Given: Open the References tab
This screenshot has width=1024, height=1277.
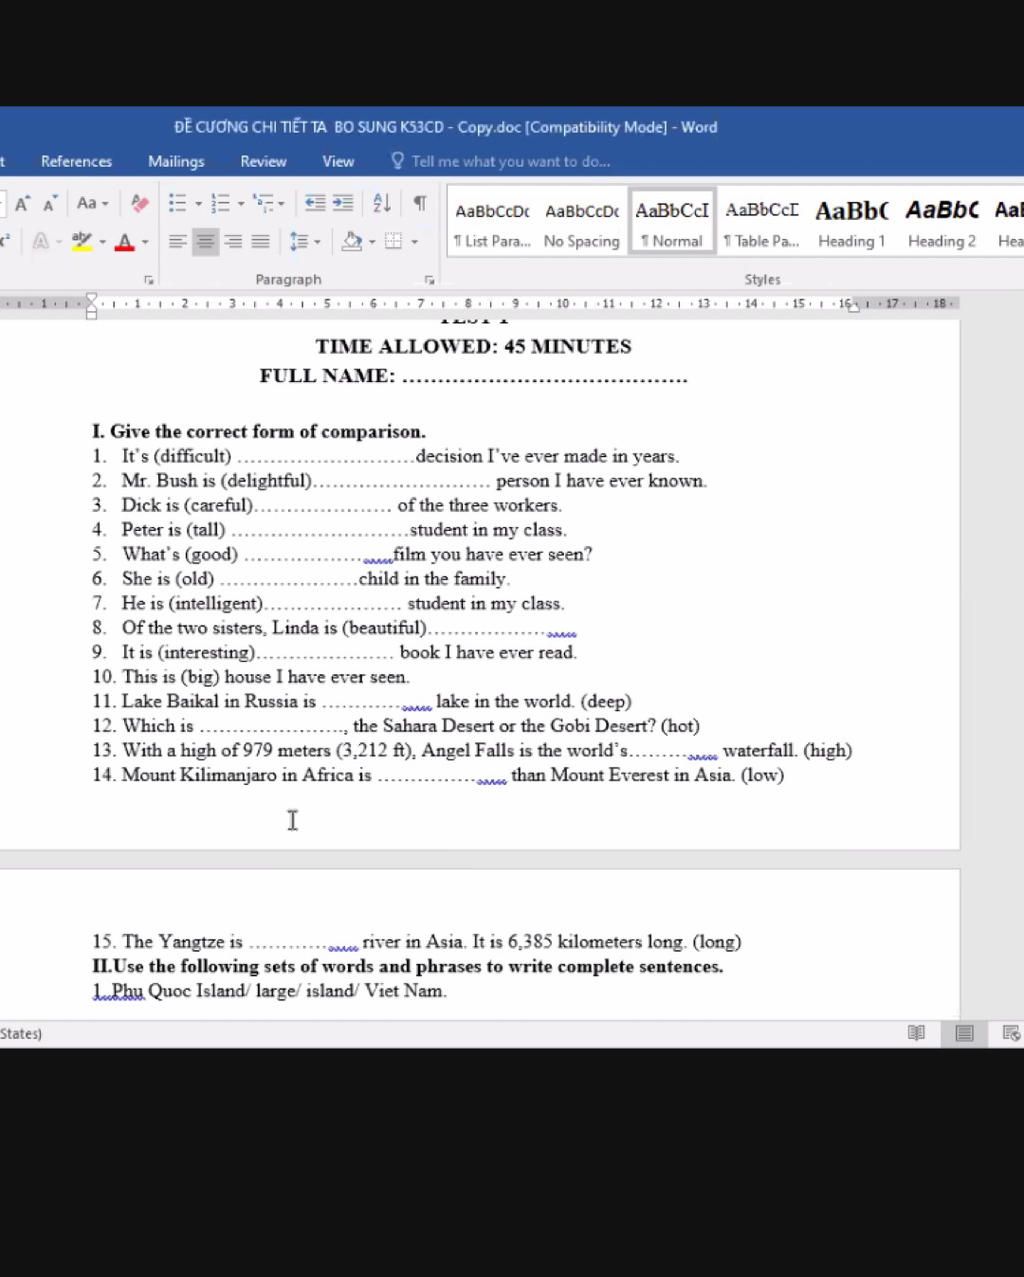Looking at the screenshot, I should 76,161.
